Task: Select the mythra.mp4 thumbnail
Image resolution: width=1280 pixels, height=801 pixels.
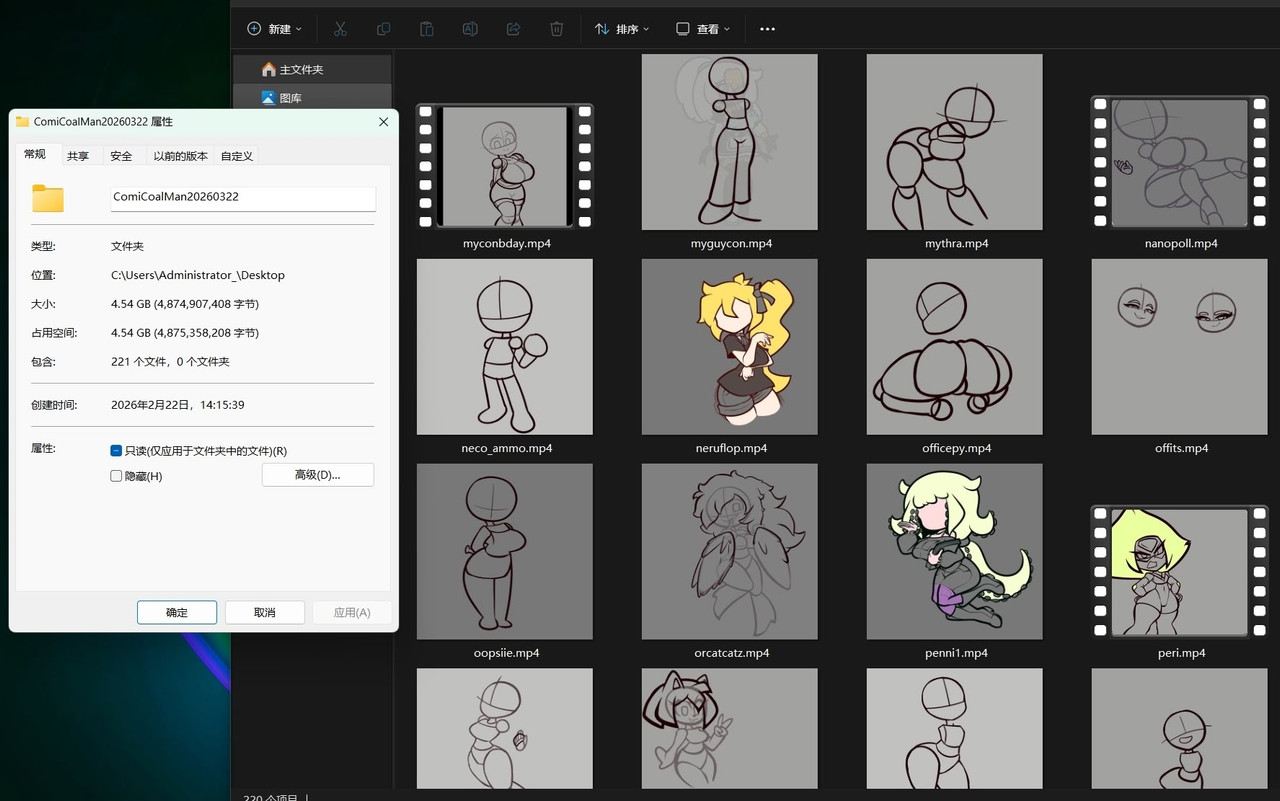Action: 955,142
